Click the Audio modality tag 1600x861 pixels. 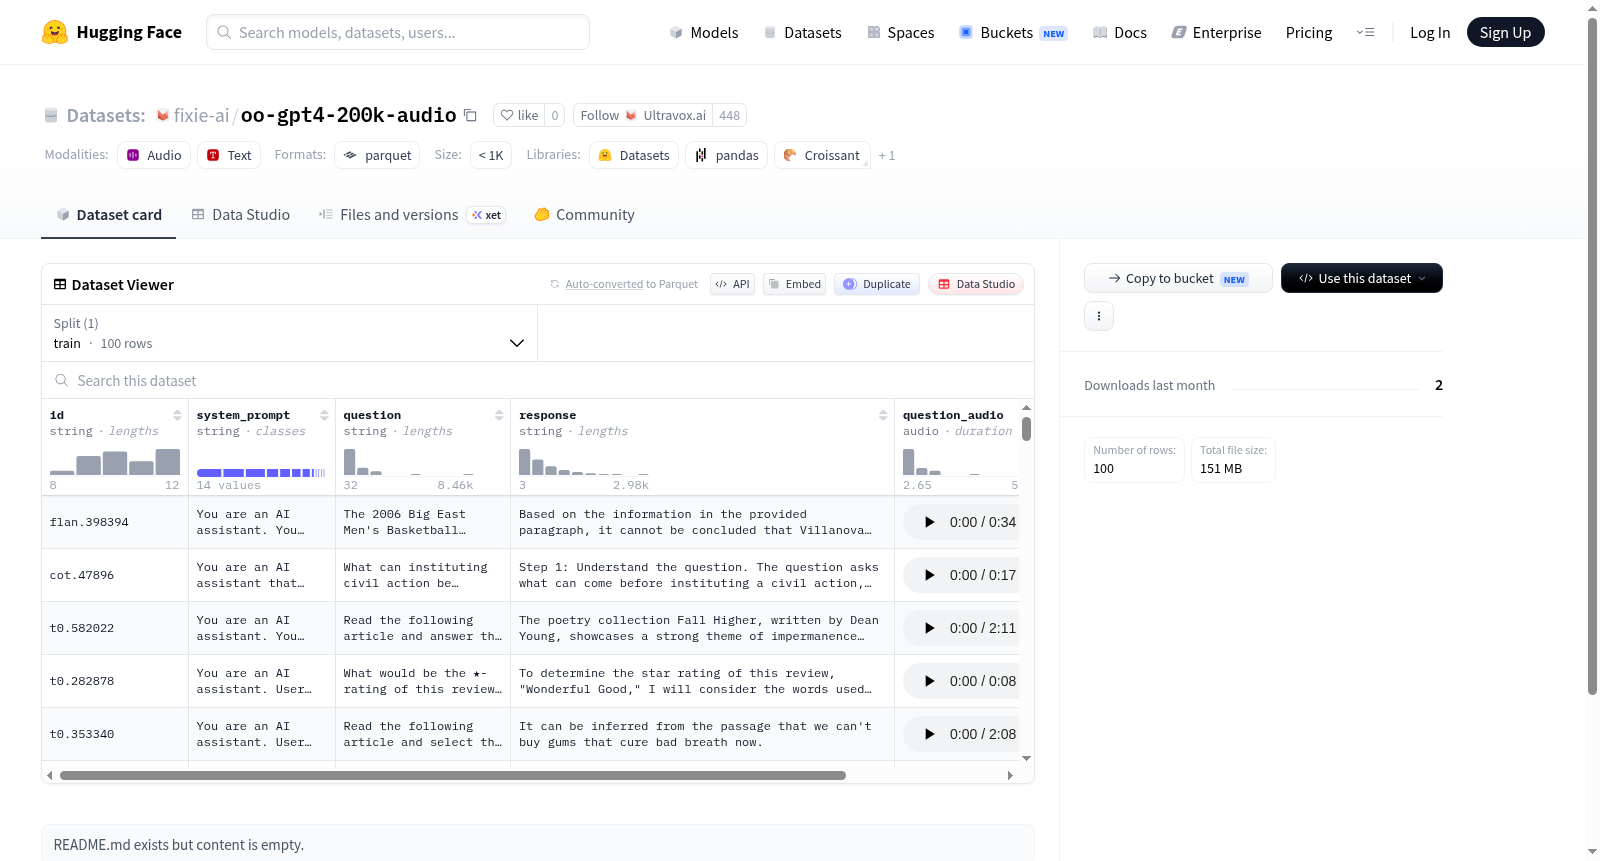[154, 155]
